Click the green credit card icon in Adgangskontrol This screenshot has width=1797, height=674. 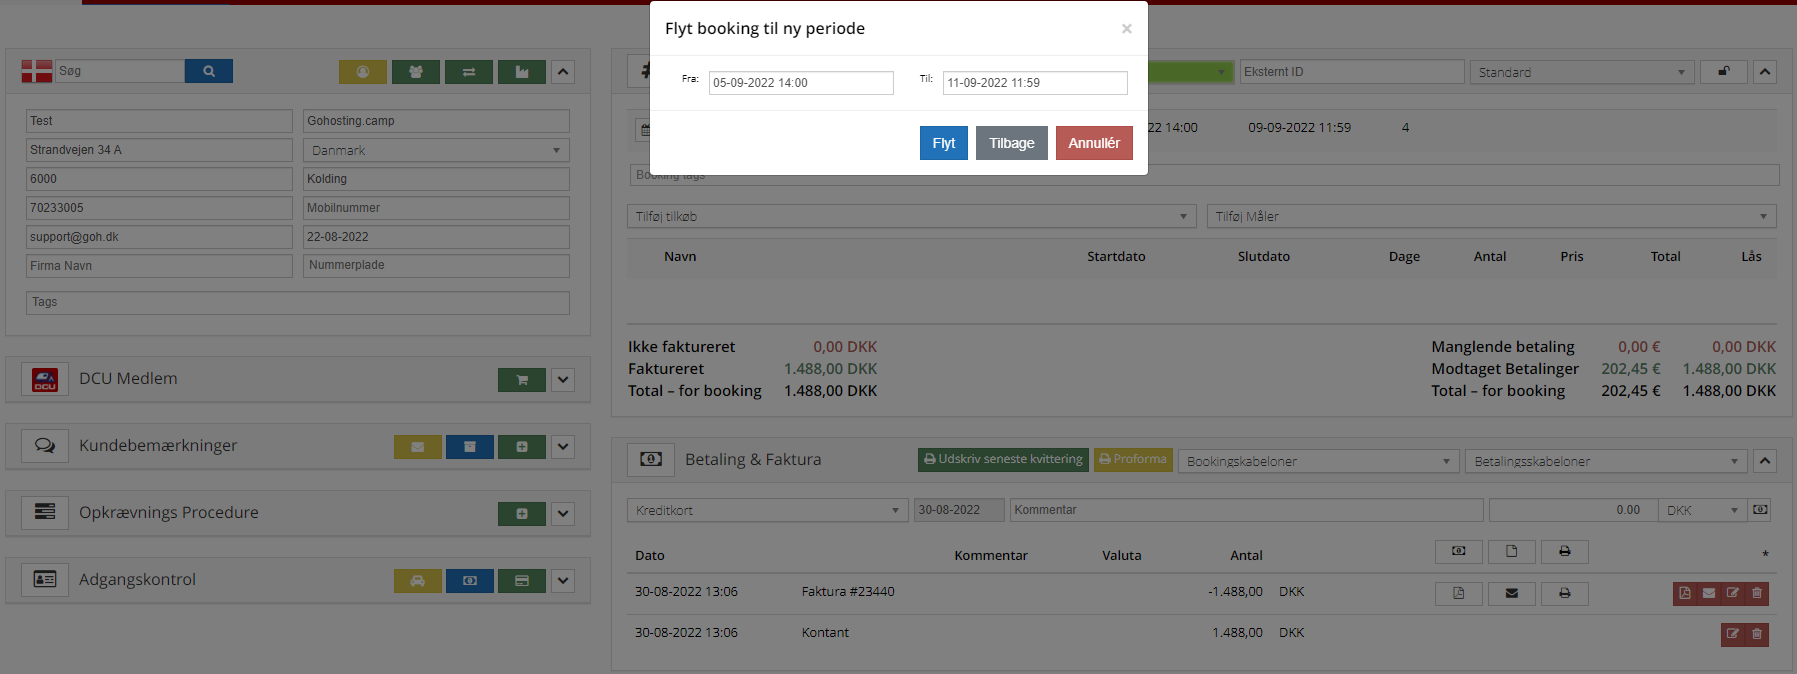pos(521,581)
